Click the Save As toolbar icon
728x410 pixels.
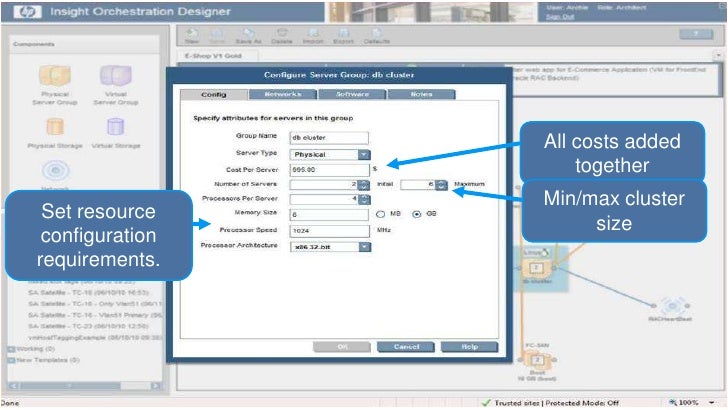pos(248,33)
